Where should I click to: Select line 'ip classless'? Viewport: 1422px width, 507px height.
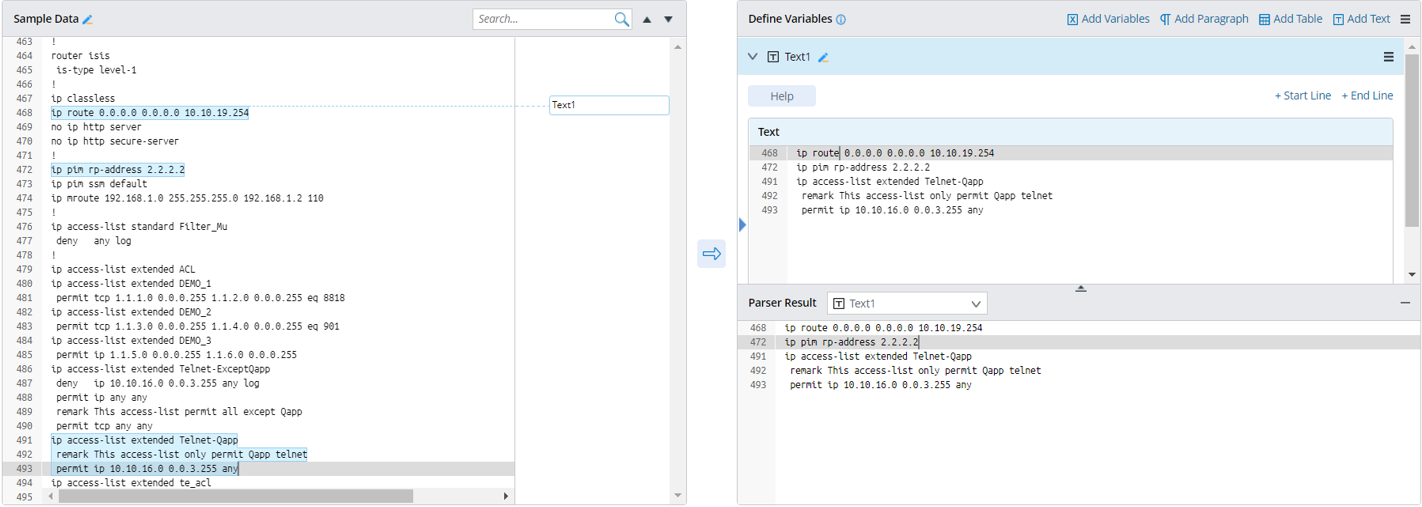83,99
